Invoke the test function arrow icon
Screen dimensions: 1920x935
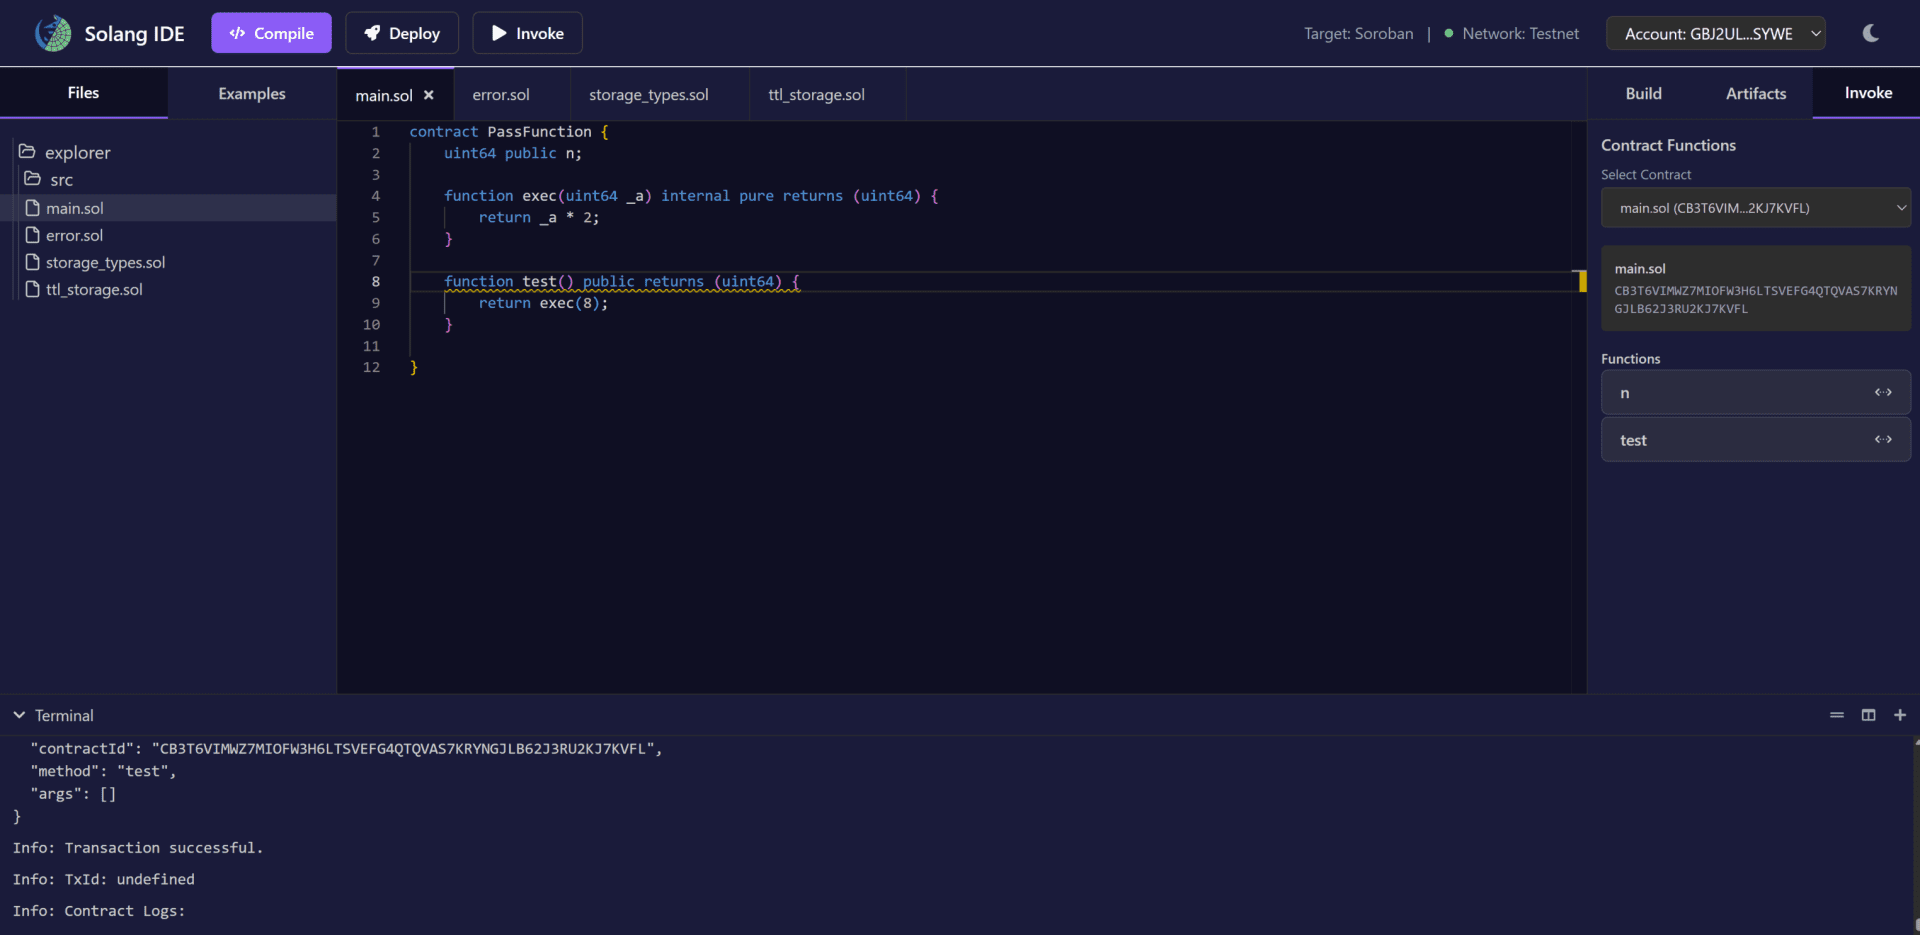pyautogui.click(x=1883, y=440)
